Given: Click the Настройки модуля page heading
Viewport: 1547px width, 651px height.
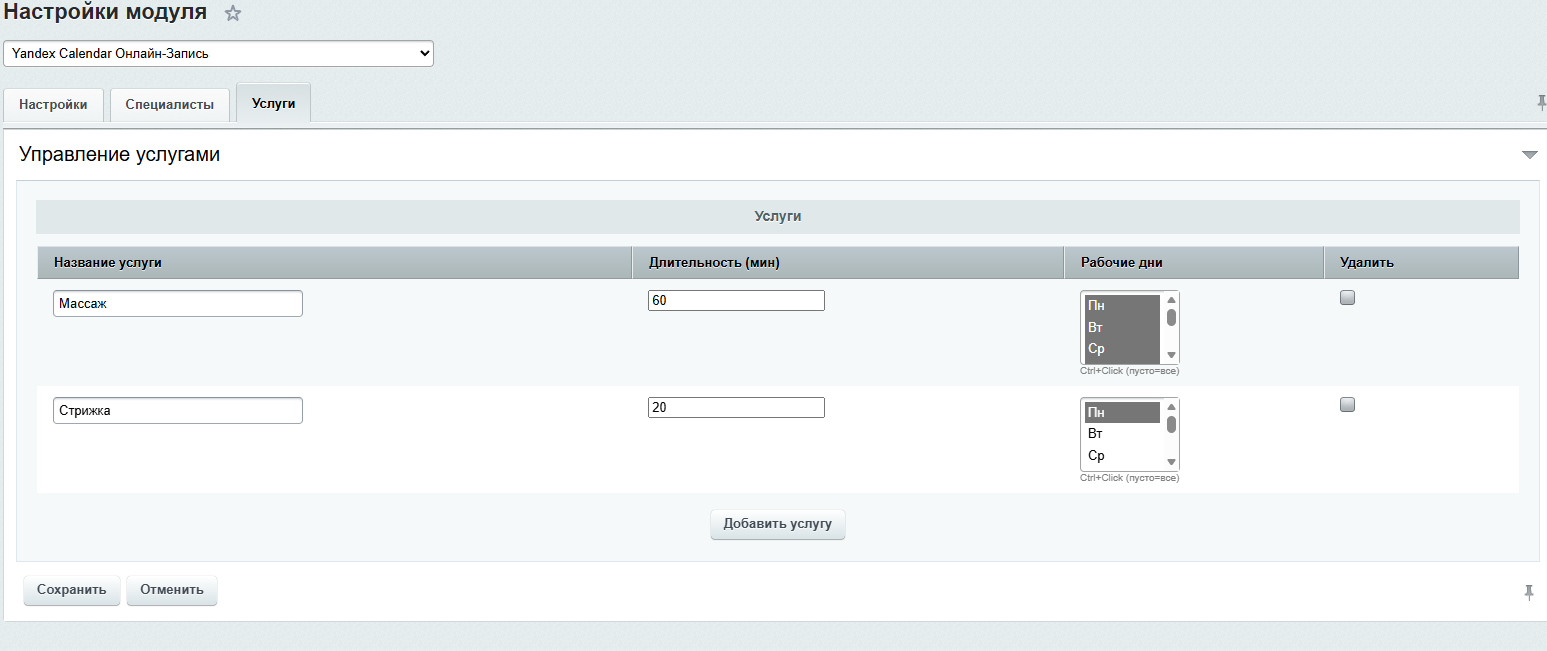Looking at the screenshot, I should click(x=105, y=13).
